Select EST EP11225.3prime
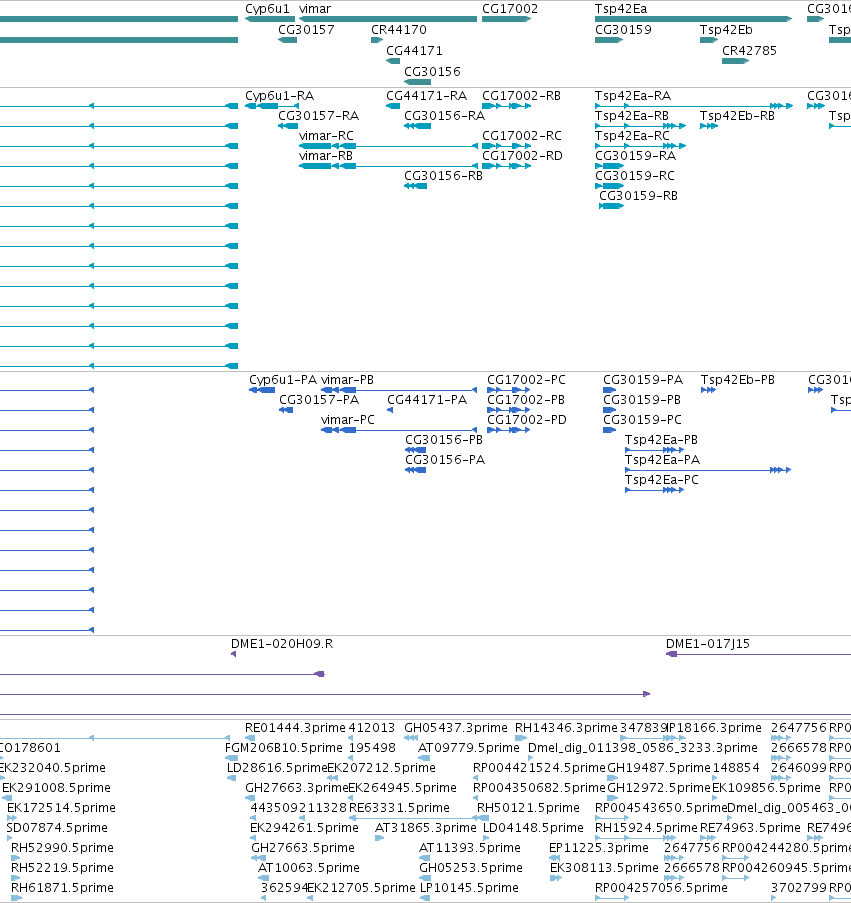 598,848
